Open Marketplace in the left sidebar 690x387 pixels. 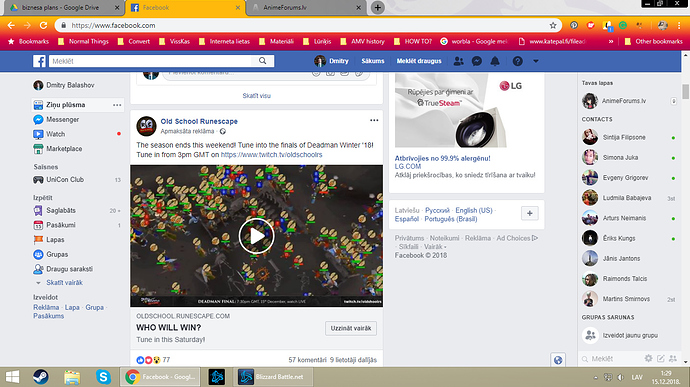click(x=64, y=149)
